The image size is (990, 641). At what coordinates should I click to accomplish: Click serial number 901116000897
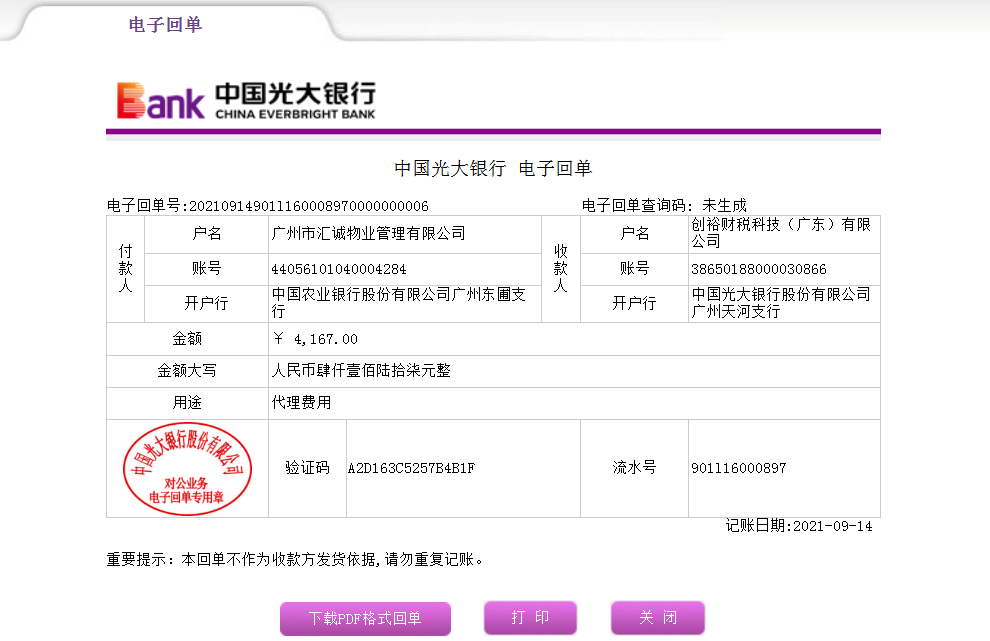coord(739,468)
